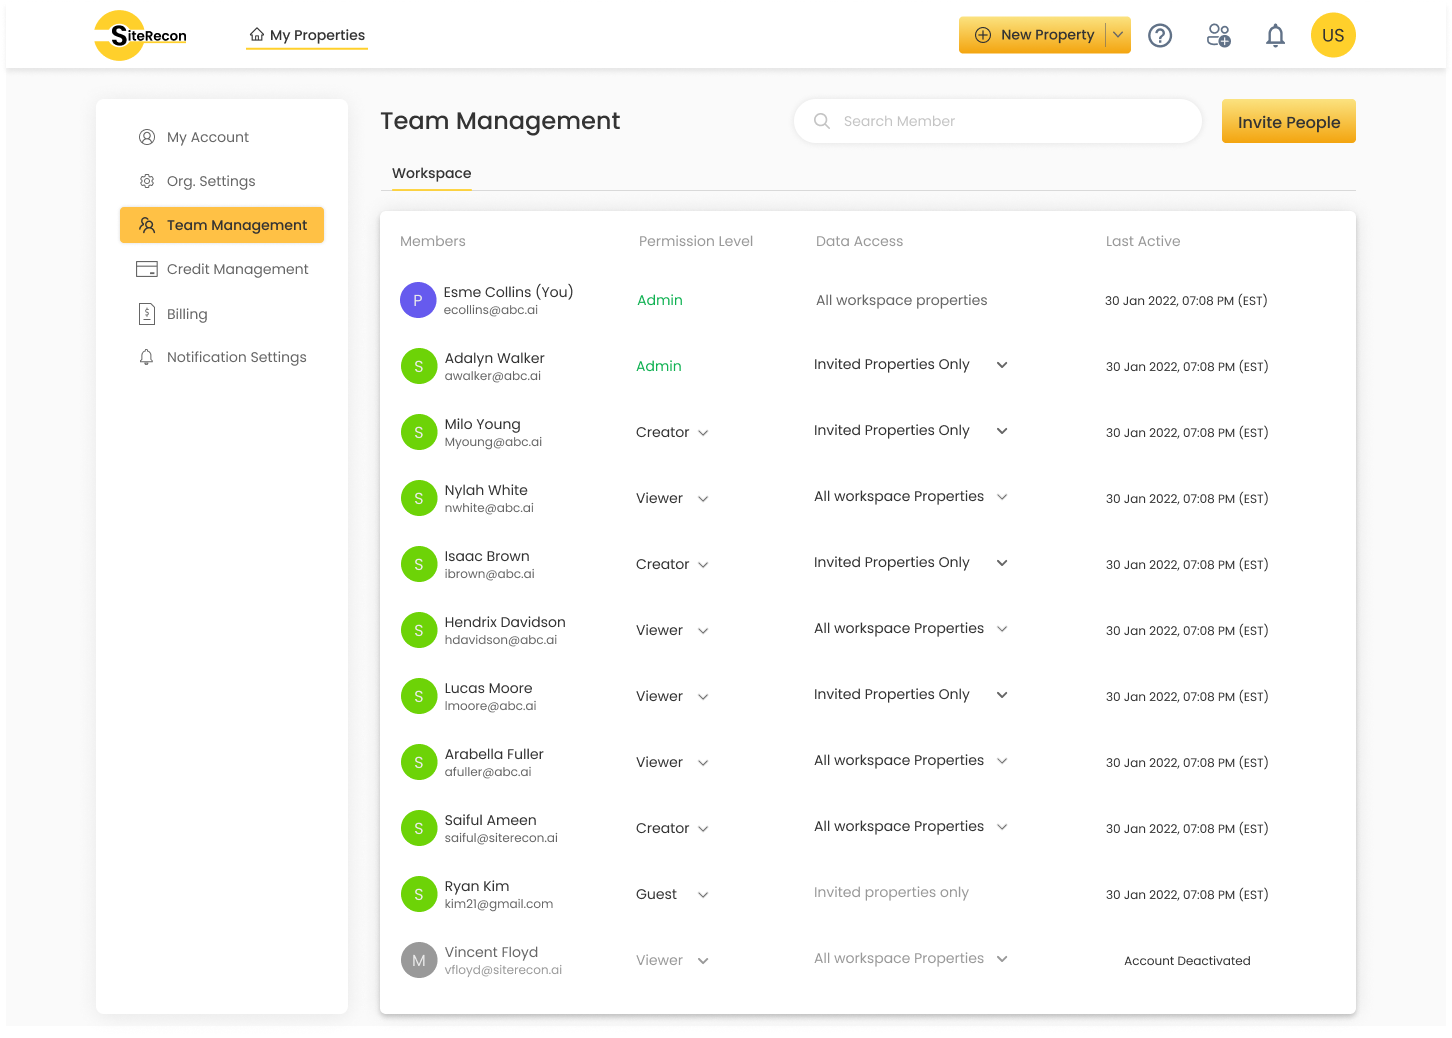Click the add-user icon in the top bar
This screenshot has width=1452, height=1038.
pyautogui.click(x=1218, y=35)
